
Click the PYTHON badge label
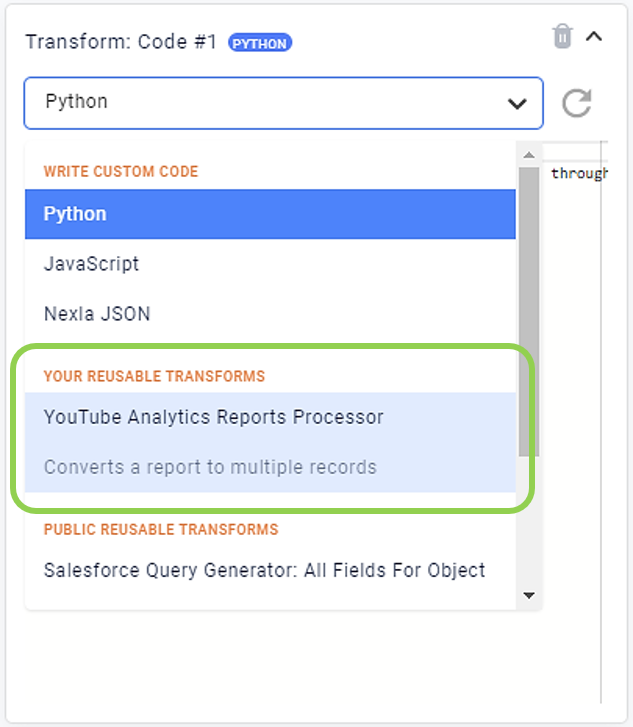click(x=260, y=44)
